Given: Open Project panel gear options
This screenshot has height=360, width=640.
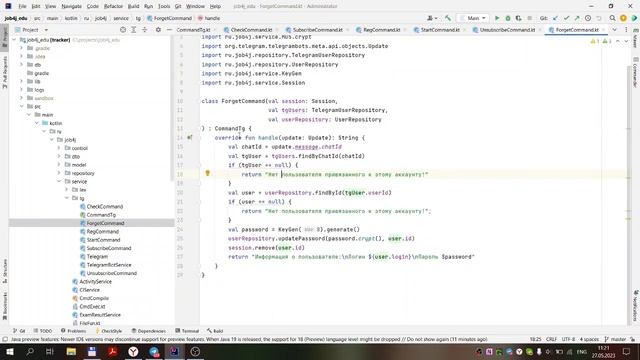Looking at the screenshot, I should coord(158,30).
